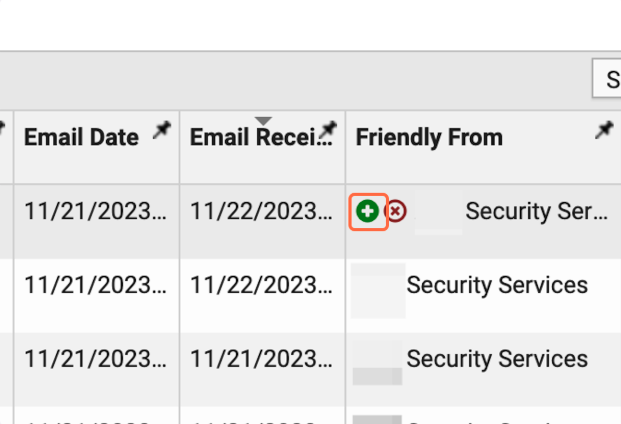The width and height of the screenshot is (621, 424).
Task: Click 'Security Services' in the third row
Action: click(x=497, y=359)
